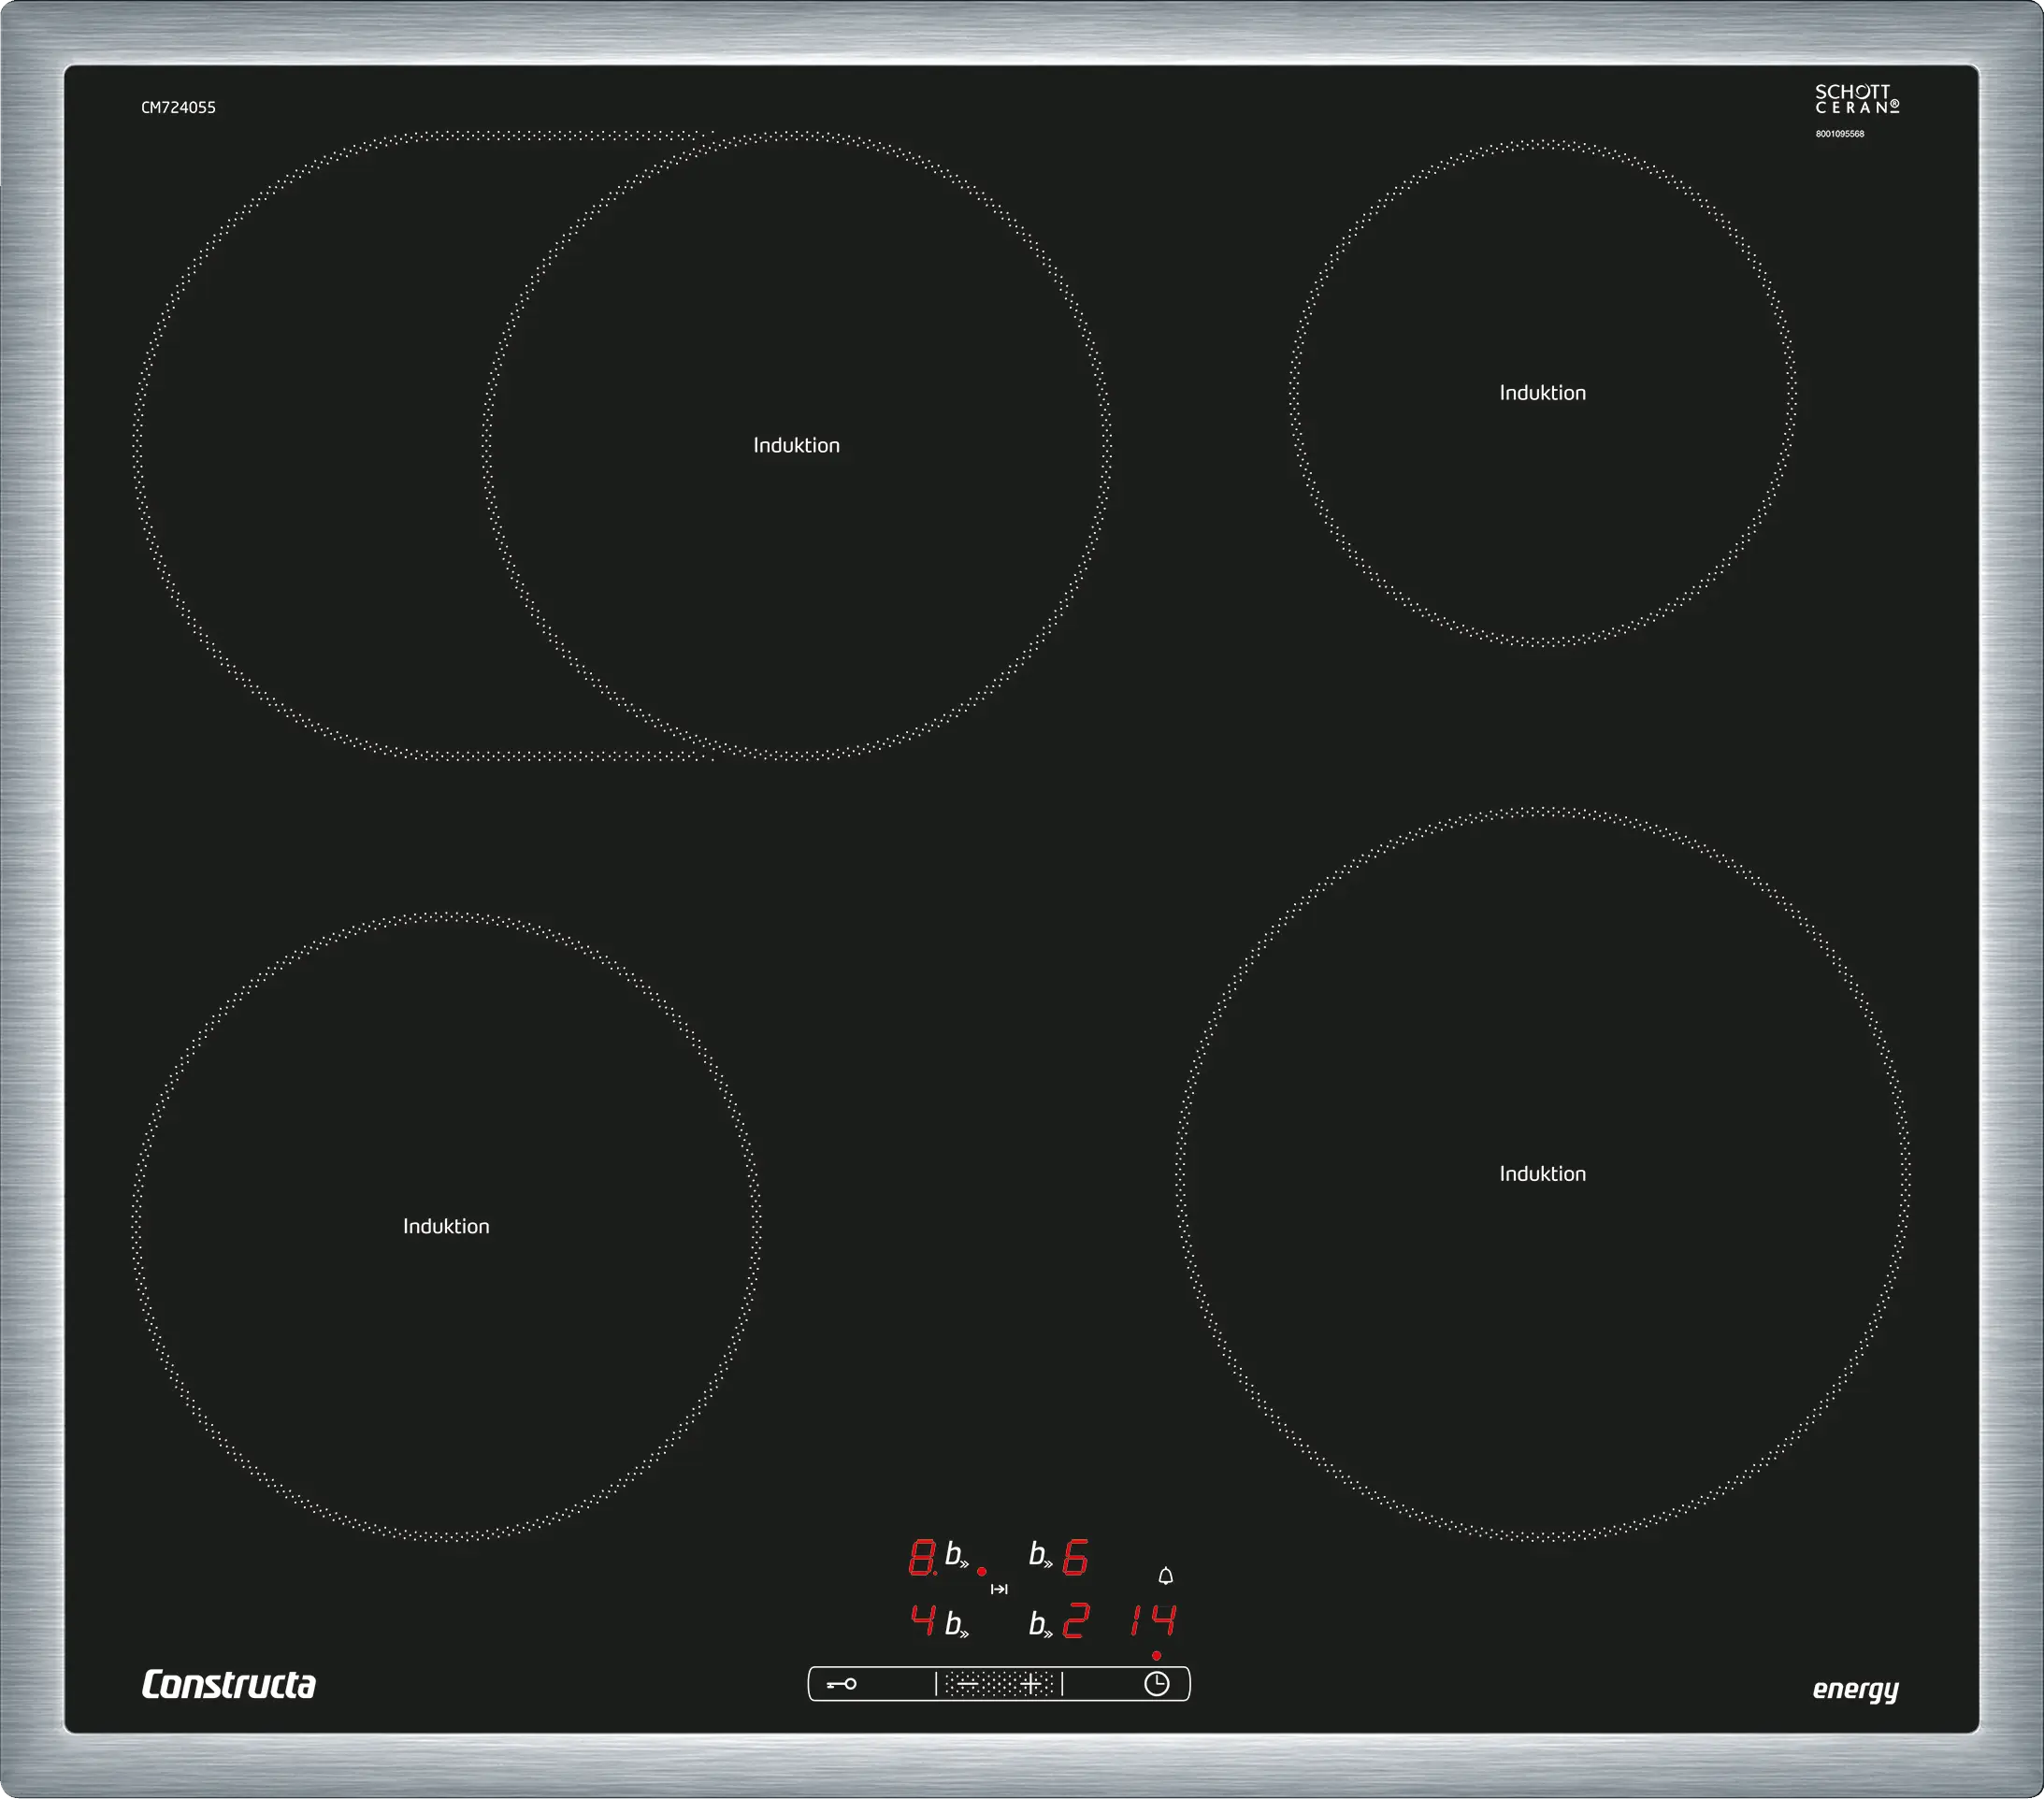Screen dimensions: 2044x1799
Task: Touch the dotted slider area between minus and plus
Action: tap(999, 1684)
